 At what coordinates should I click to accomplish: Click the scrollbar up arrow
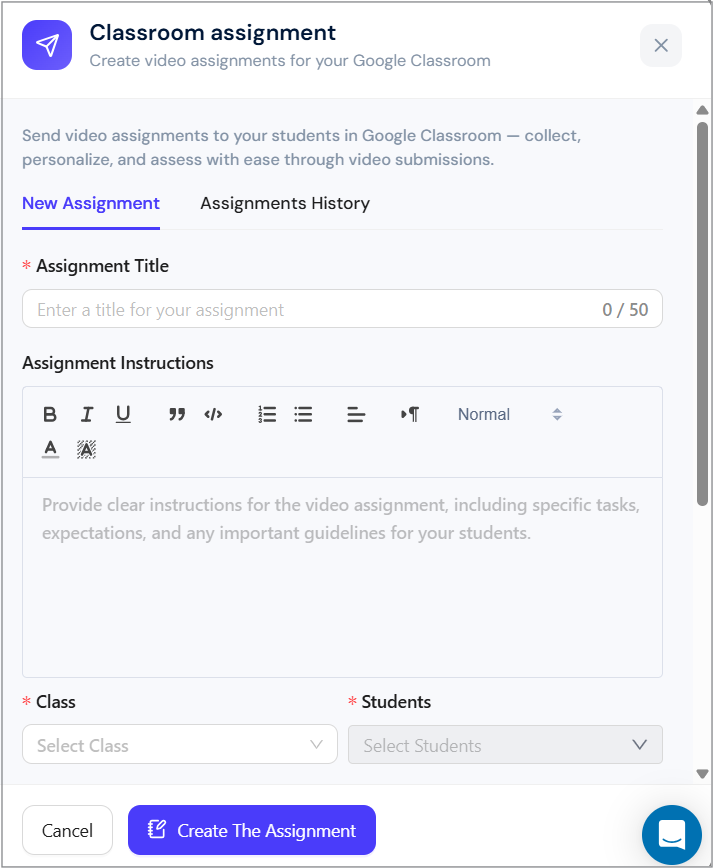point(702,110)
